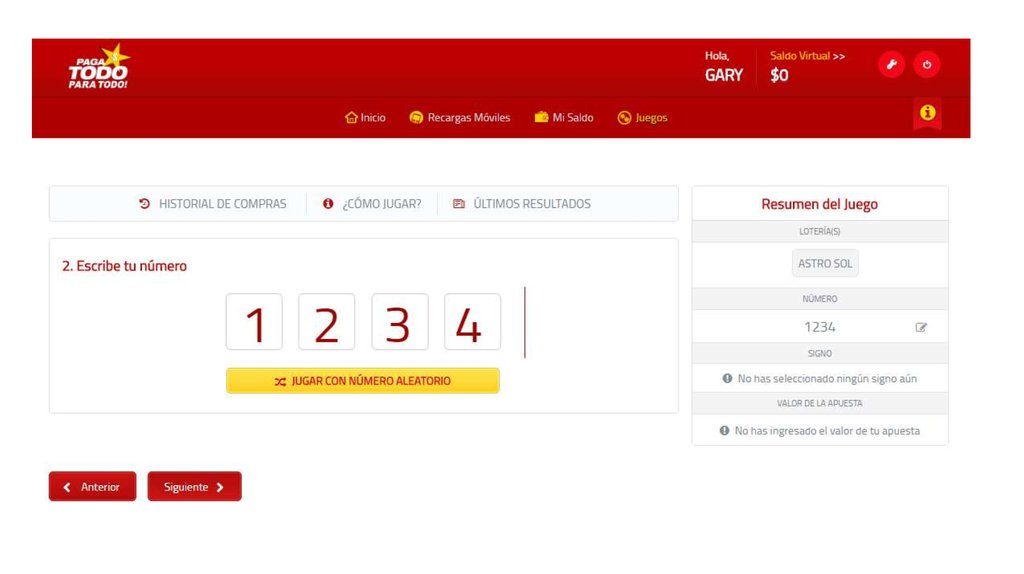Go back with the Anterior button
The image size is (1024, 574).
tap(92, 487)
